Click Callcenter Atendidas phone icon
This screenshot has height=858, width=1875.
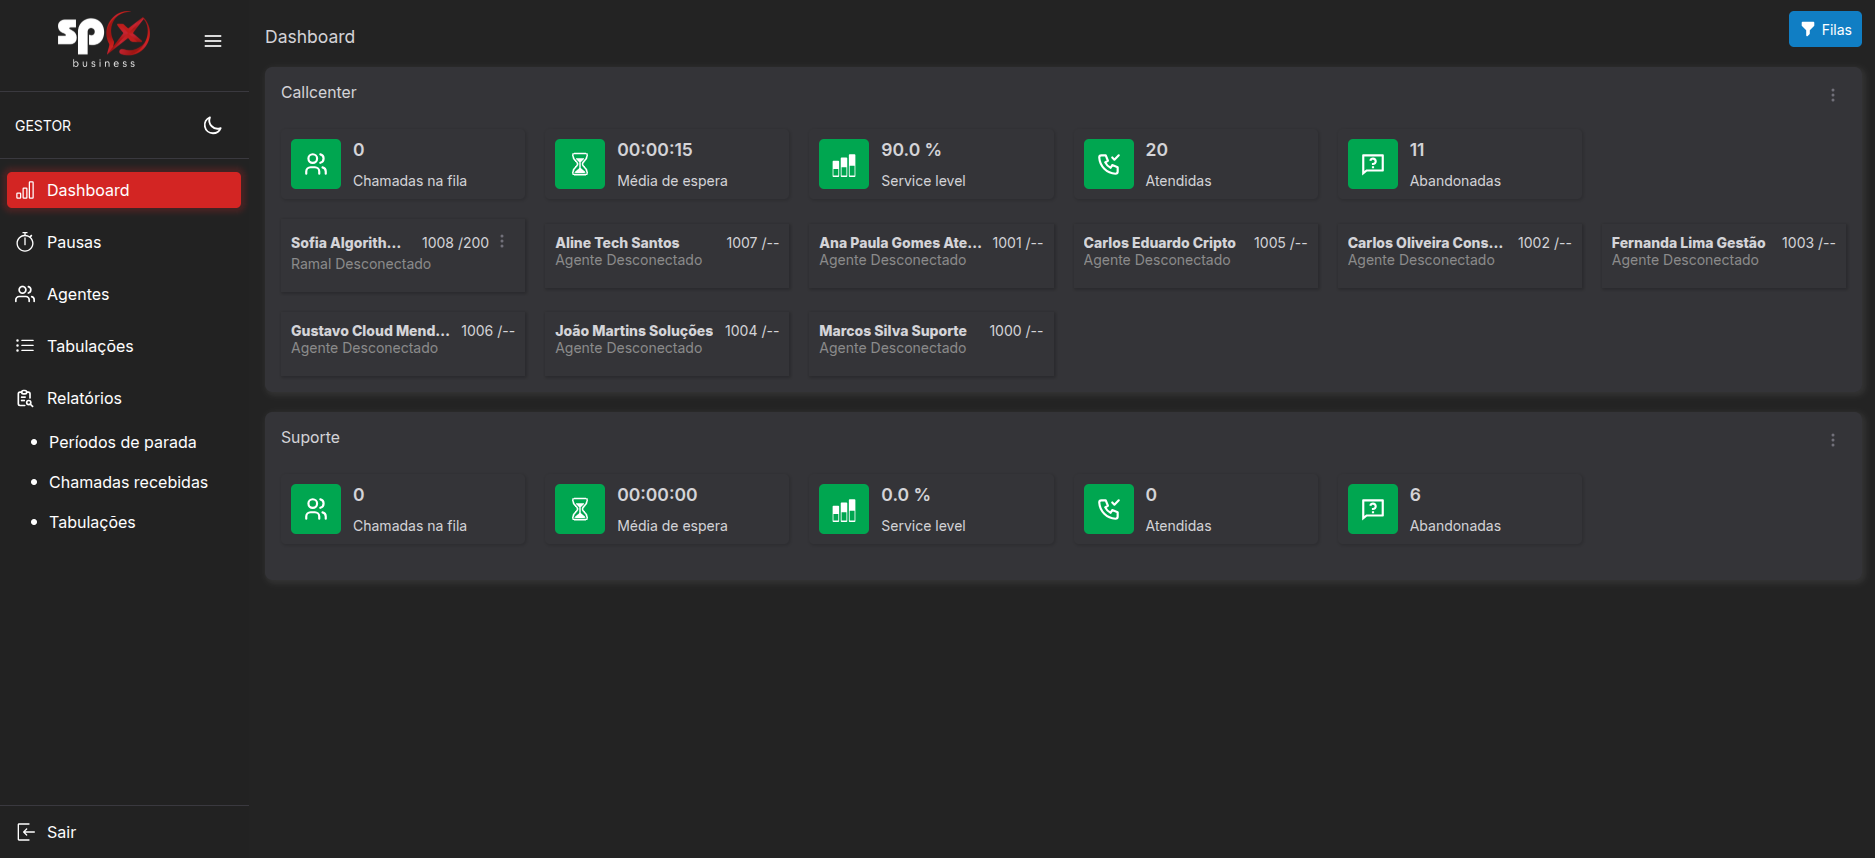tap(1109, 164)
